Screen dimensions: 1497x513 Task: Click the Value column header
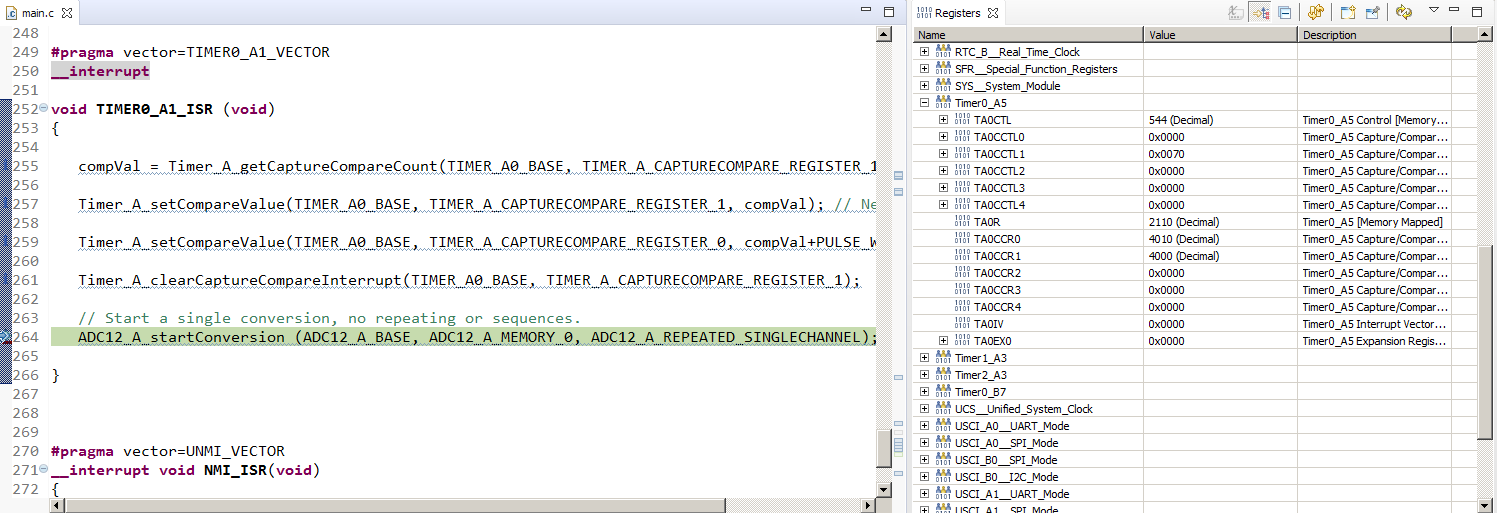coord(1221,35)
